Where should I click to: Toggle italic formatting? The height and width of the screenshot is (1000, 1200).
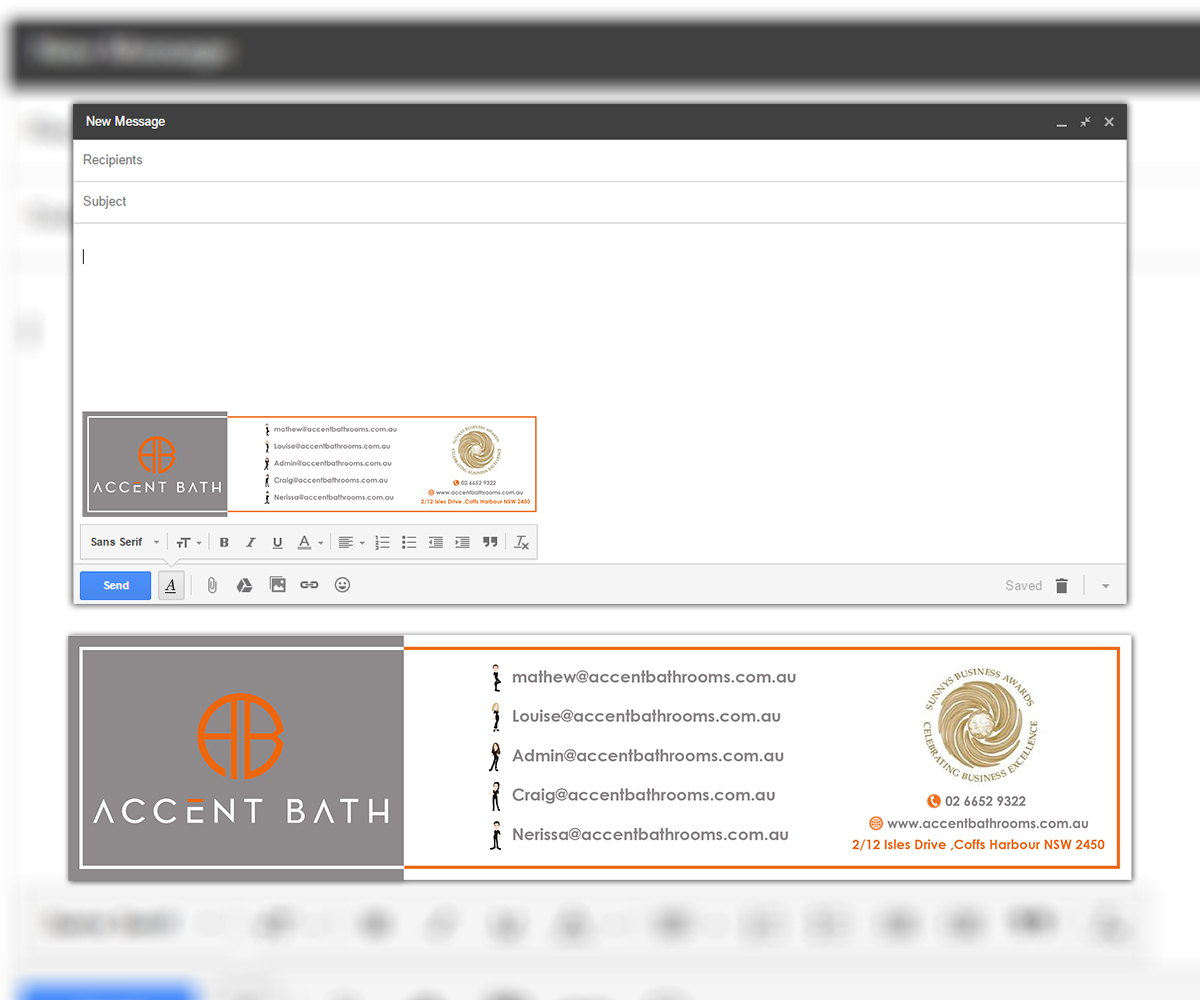[251, 542]
